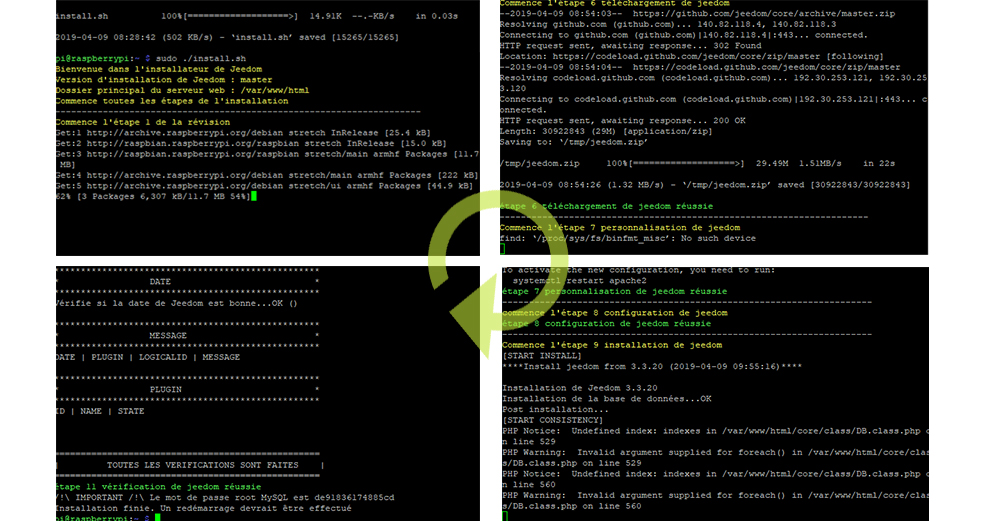Select the 'ID | NAME | STATE' row
Viewport: 990px width, 521px height.
[100, 411]
